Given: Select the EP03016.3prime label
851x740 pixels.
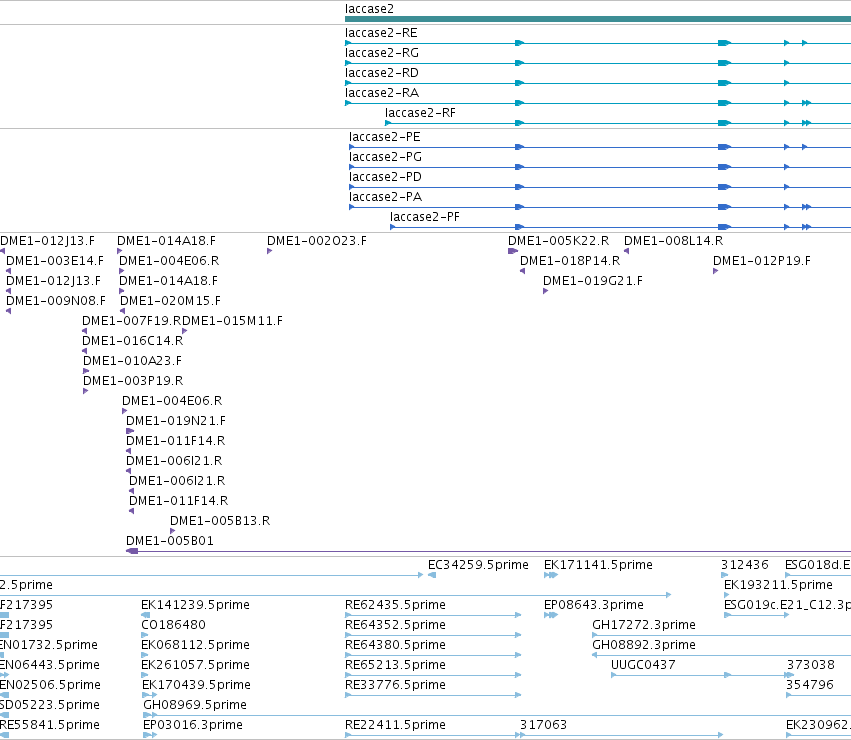Looking at the screenshot, I should point(193,725).
